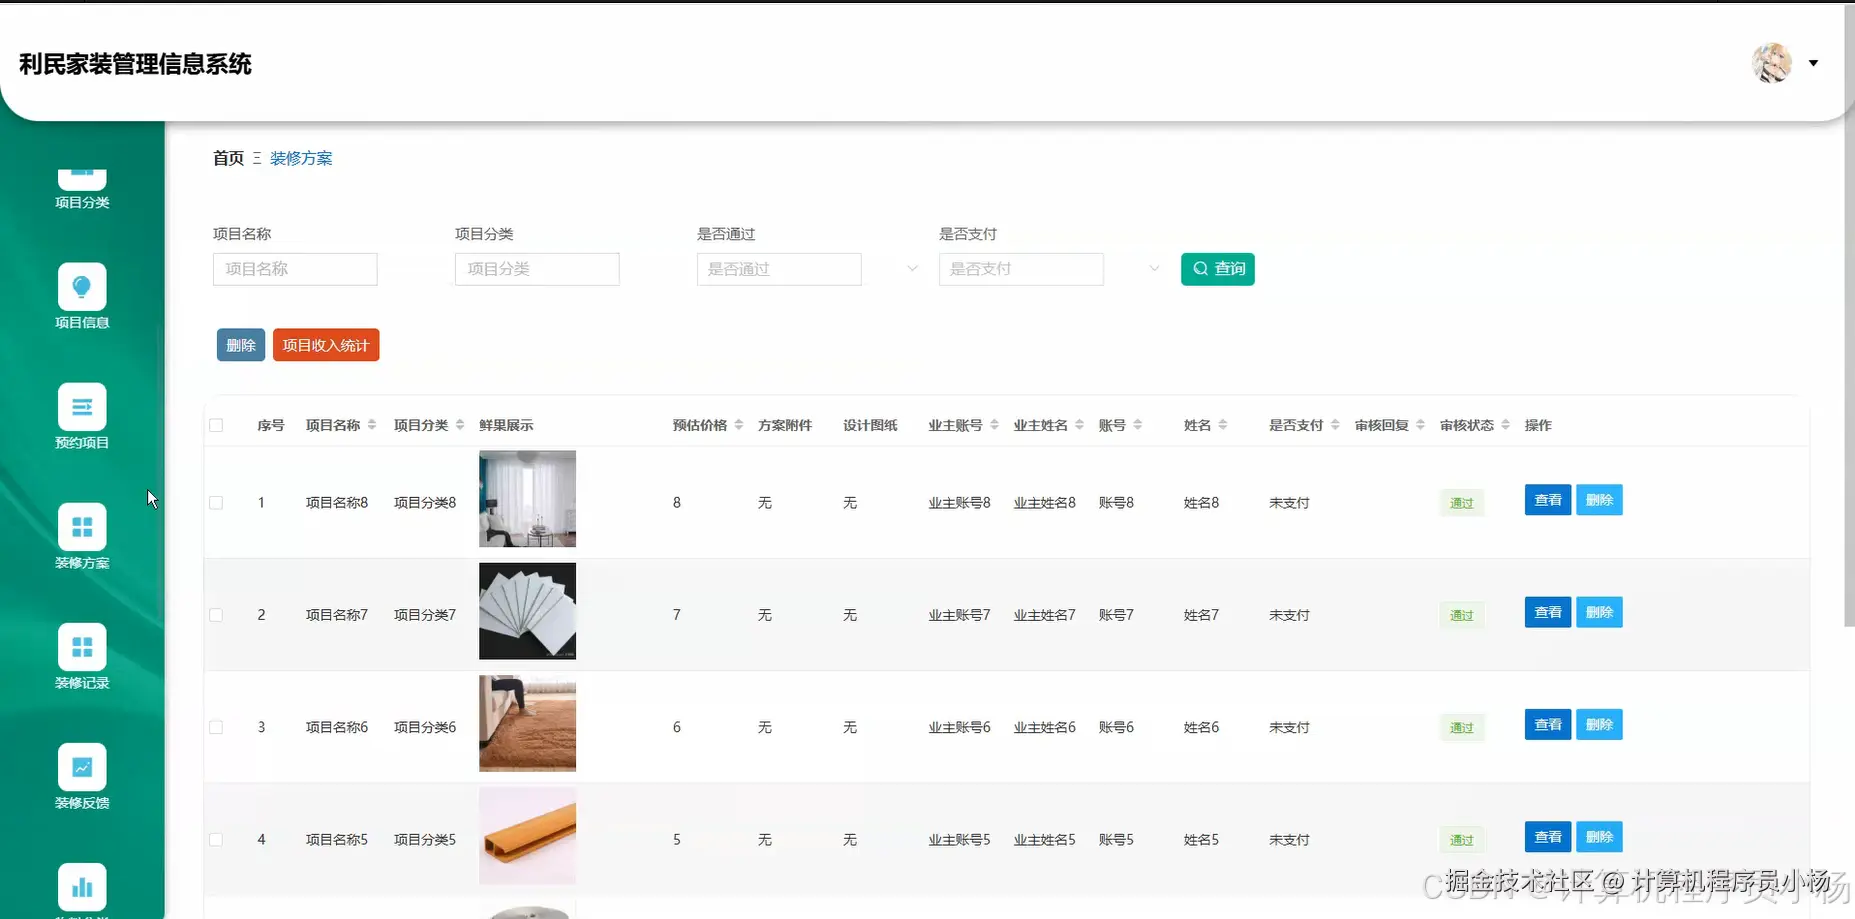Check the checkbox for 项目名称7 row

pyautogui.click(x=216, y=614)
